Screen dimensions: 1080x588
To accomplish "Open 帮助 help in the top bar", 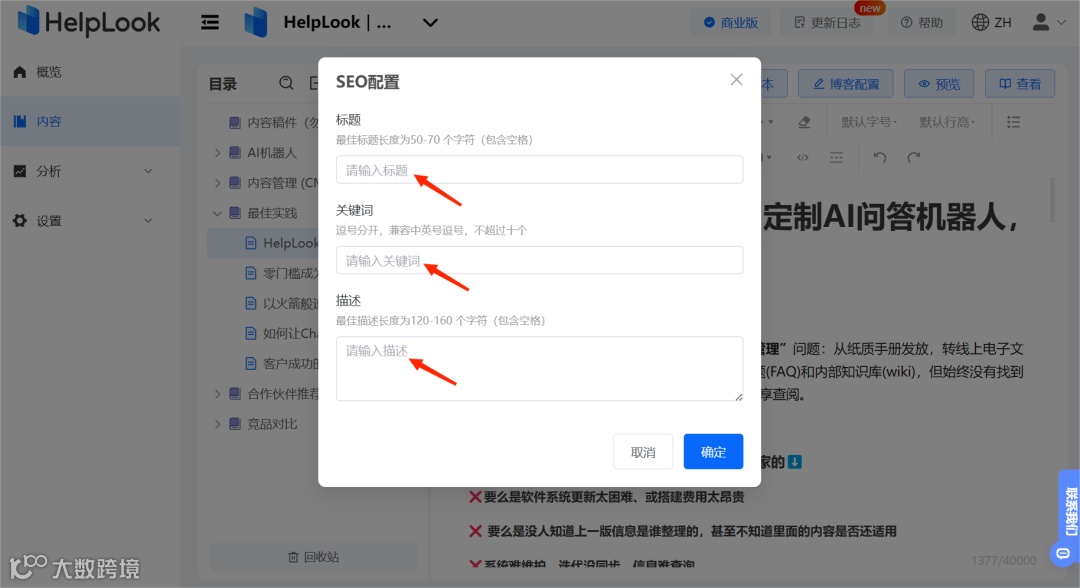I will pos(921,21).
